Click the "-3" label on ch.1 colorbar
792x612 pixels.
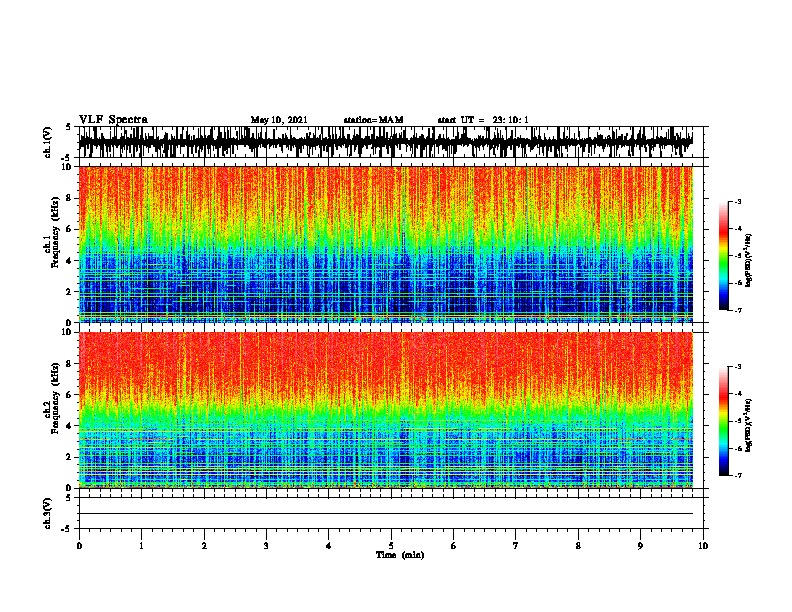738,202
